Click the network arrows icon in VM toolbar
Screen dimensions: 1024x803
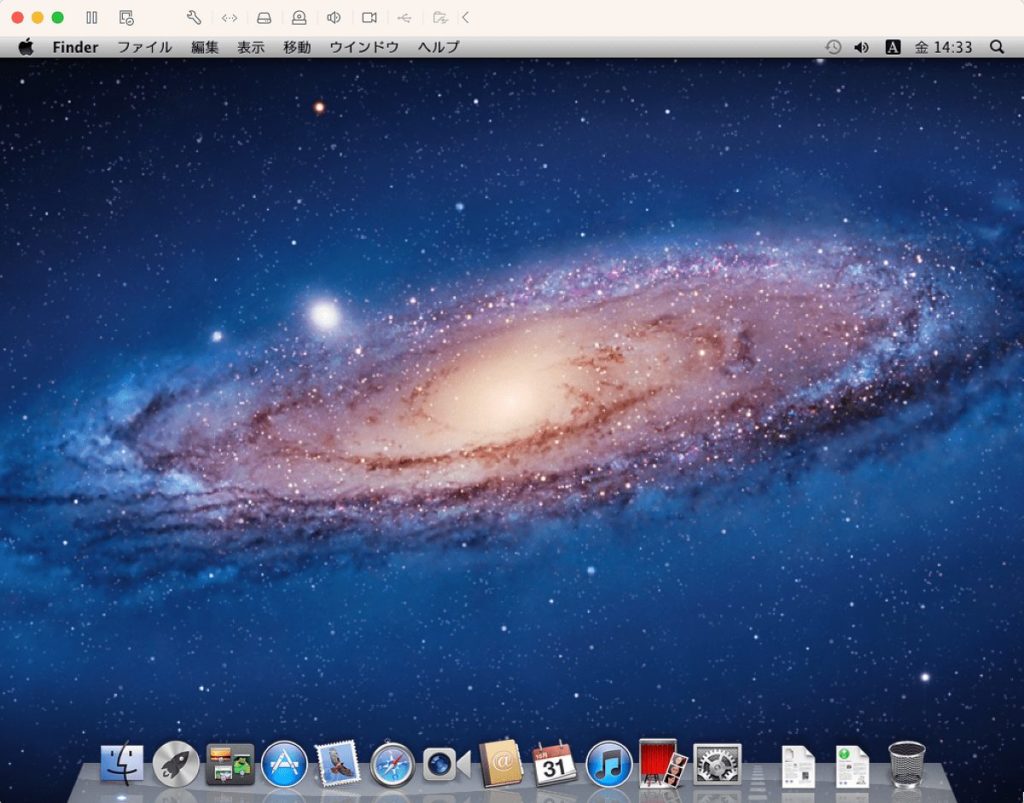[229, 18]
